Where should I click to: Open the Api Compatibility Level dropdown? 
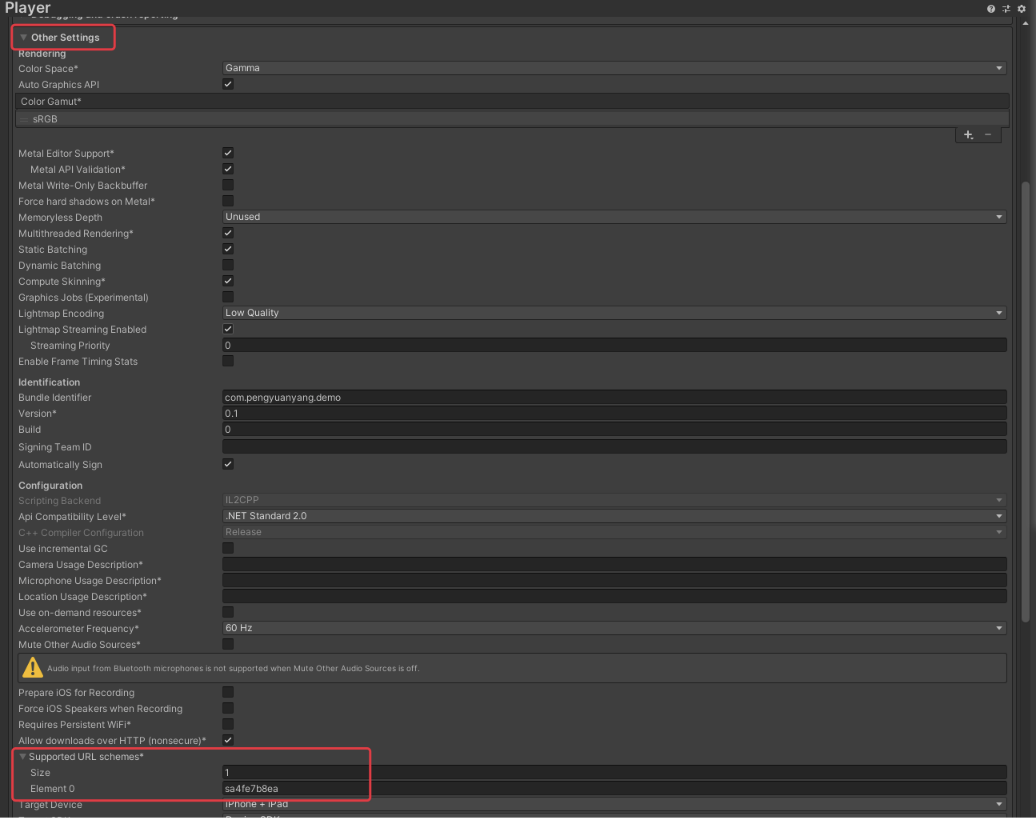[x=614, y=516]
